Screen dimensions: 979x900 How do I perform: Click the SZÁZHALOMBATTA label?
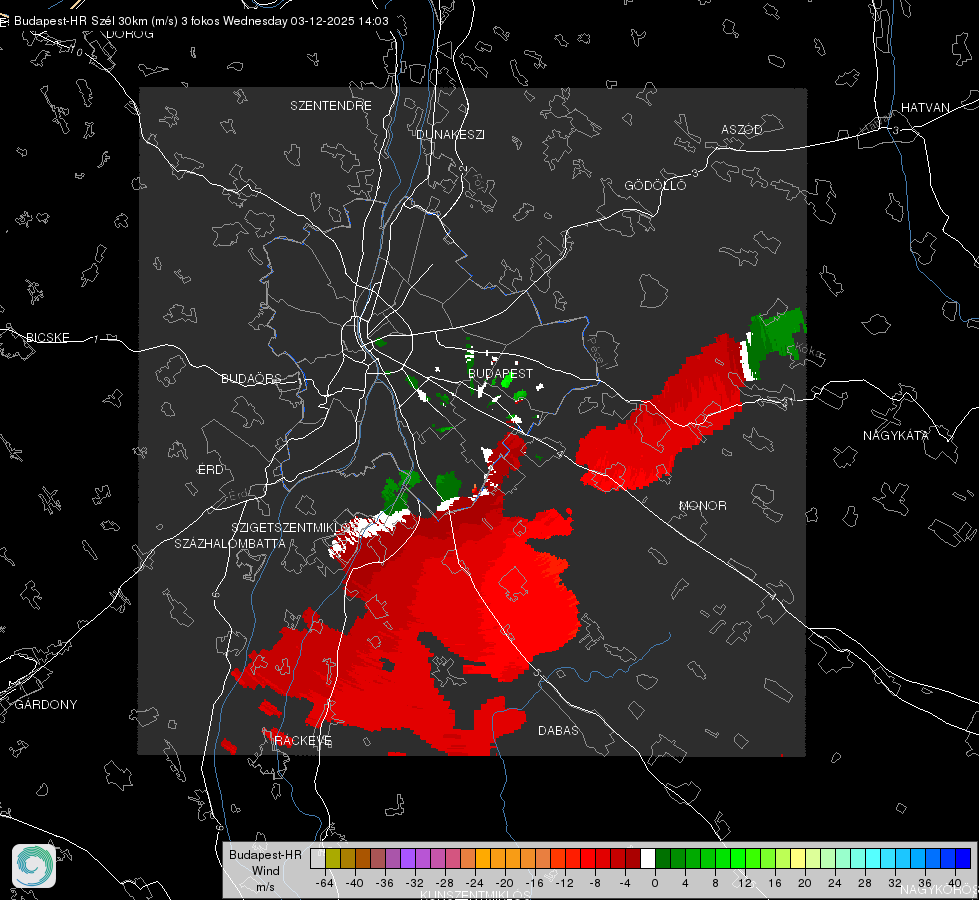pyautogui.click(x=230, y=543)
